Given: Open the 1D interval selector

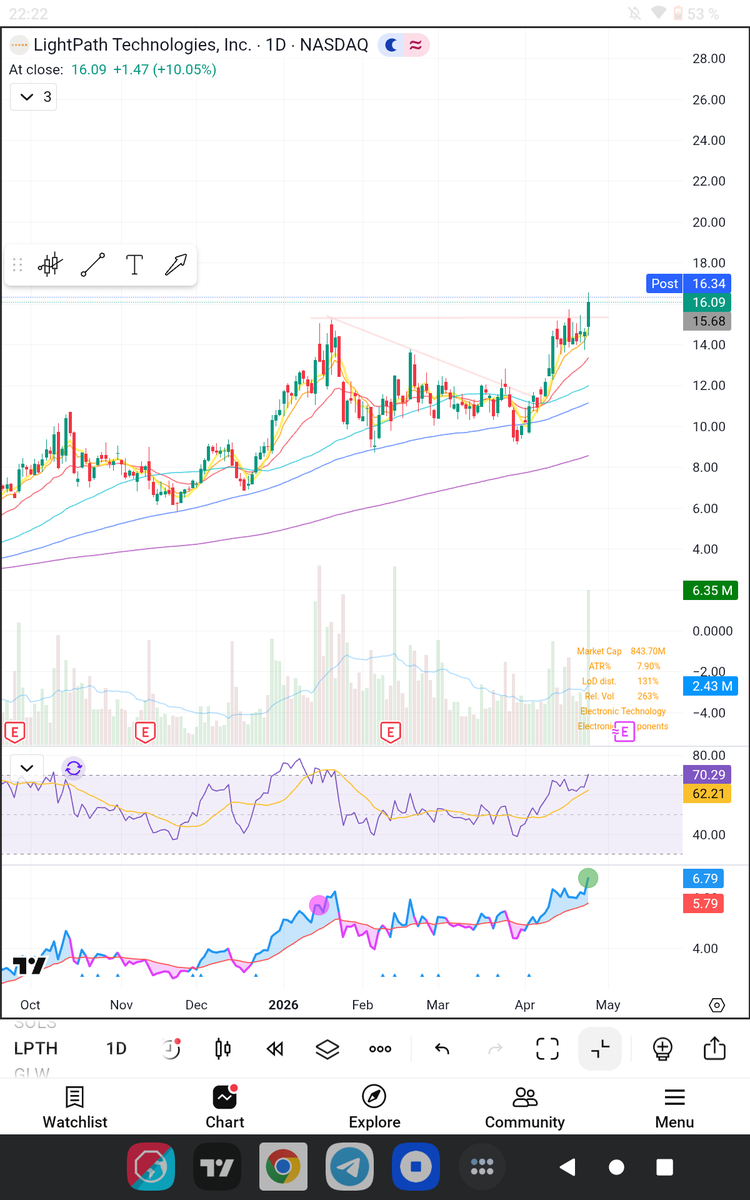Looking at the screenshot, I should click(x=116, y=1048).
